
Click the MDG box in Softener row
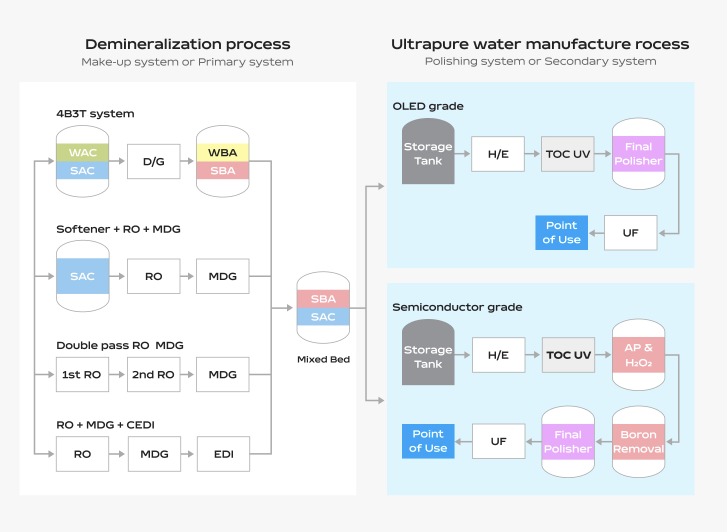(x=223, y=276)
